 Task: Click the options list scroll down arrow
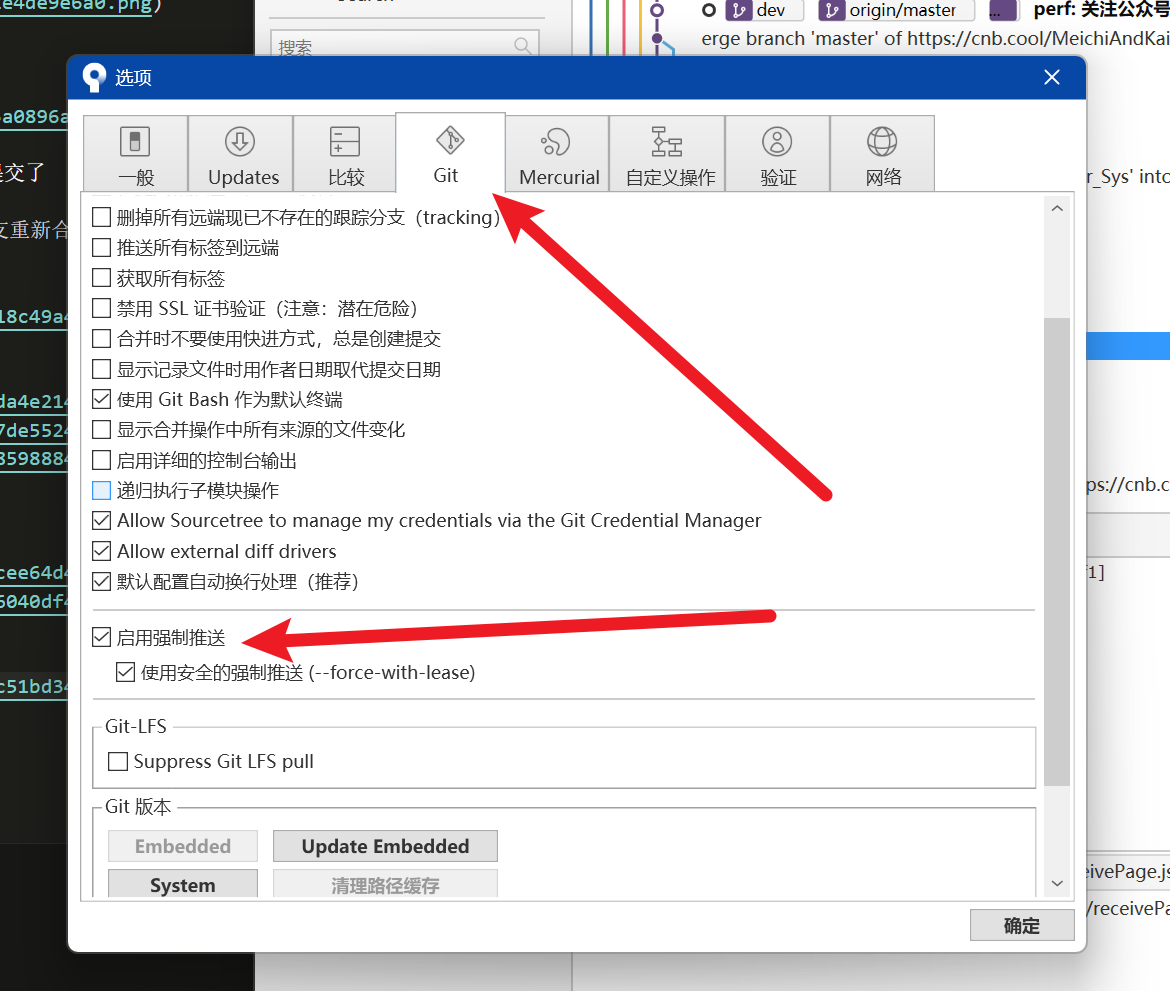coord(1057,884)
